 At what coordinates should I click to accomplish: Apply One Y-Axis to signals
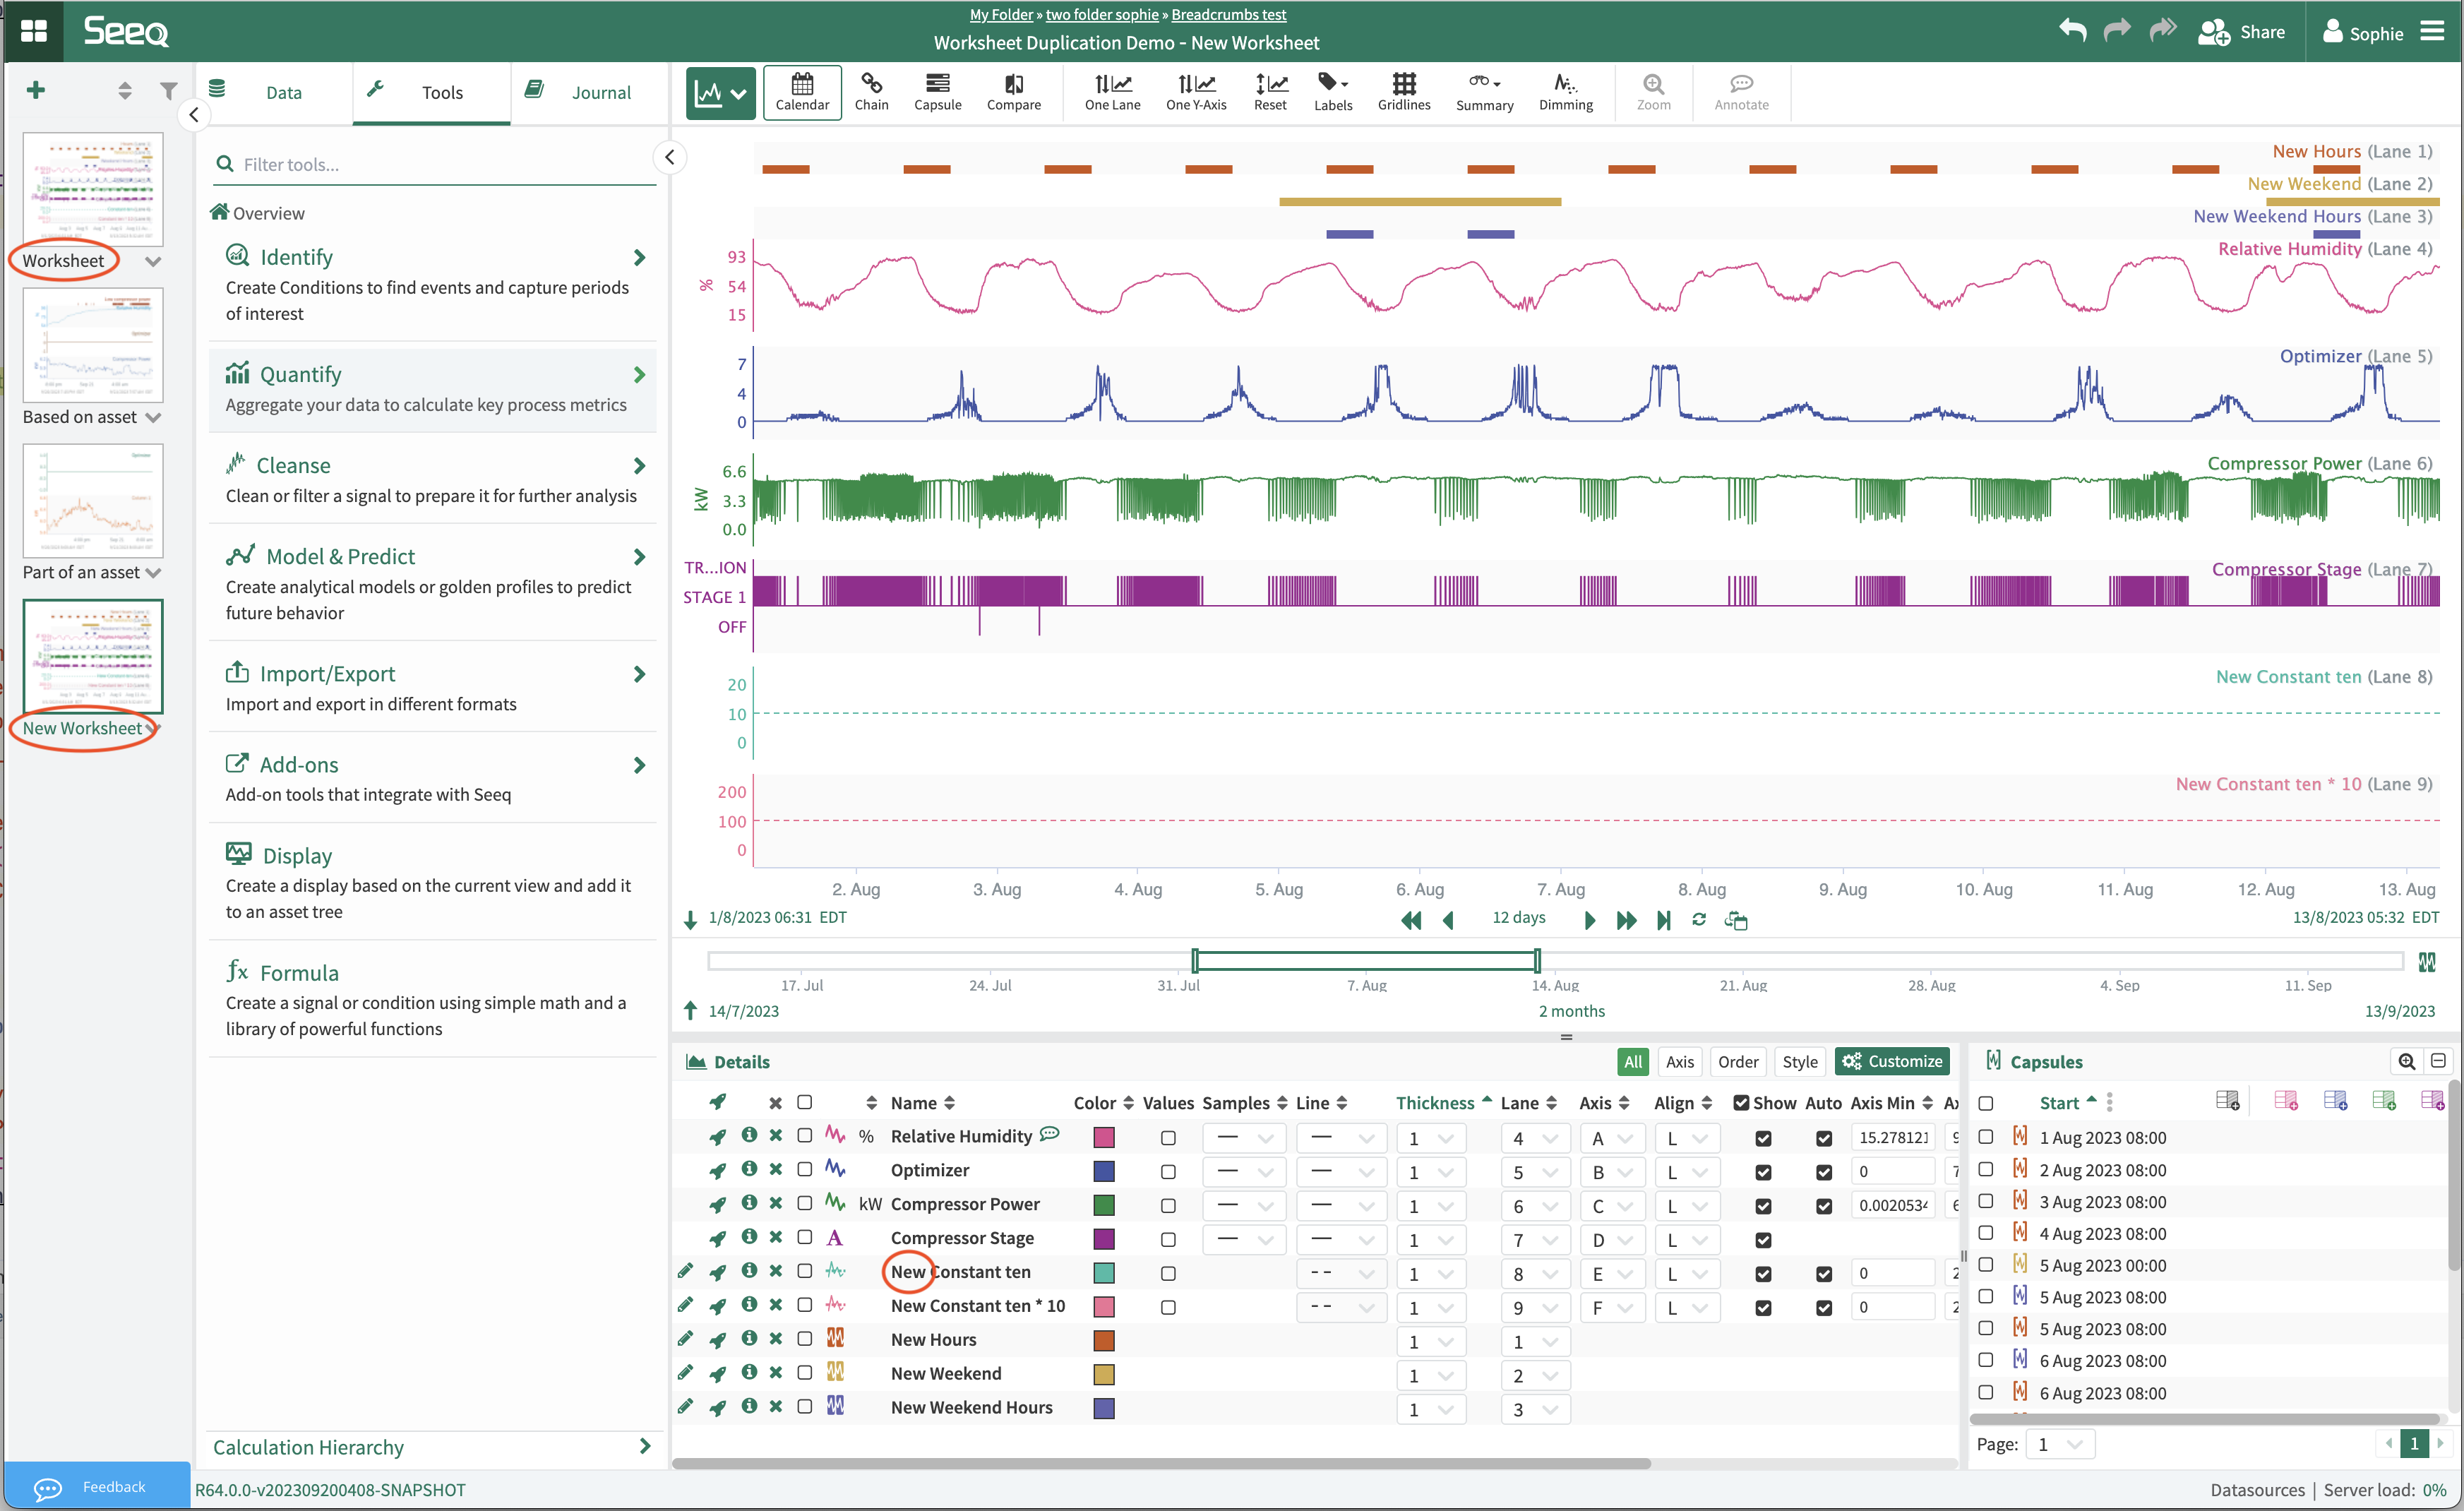coord(1195,92)
